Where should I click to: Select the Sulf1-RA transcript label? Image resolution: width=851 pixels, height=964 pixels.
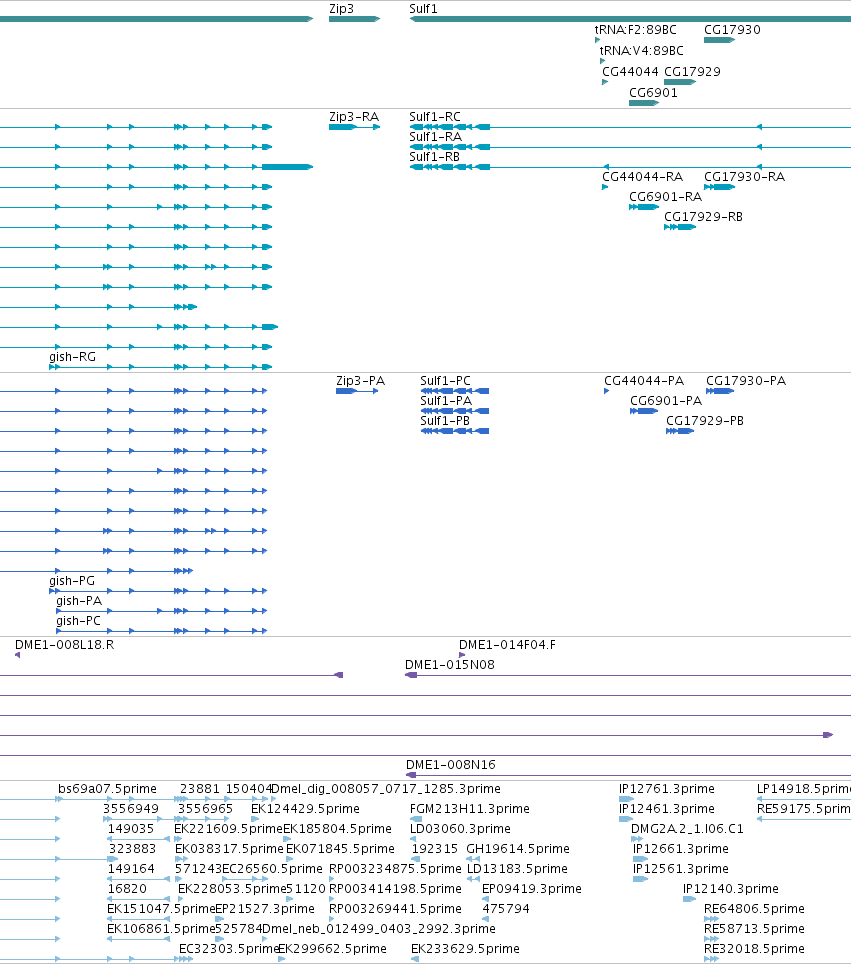coord(435,136)
